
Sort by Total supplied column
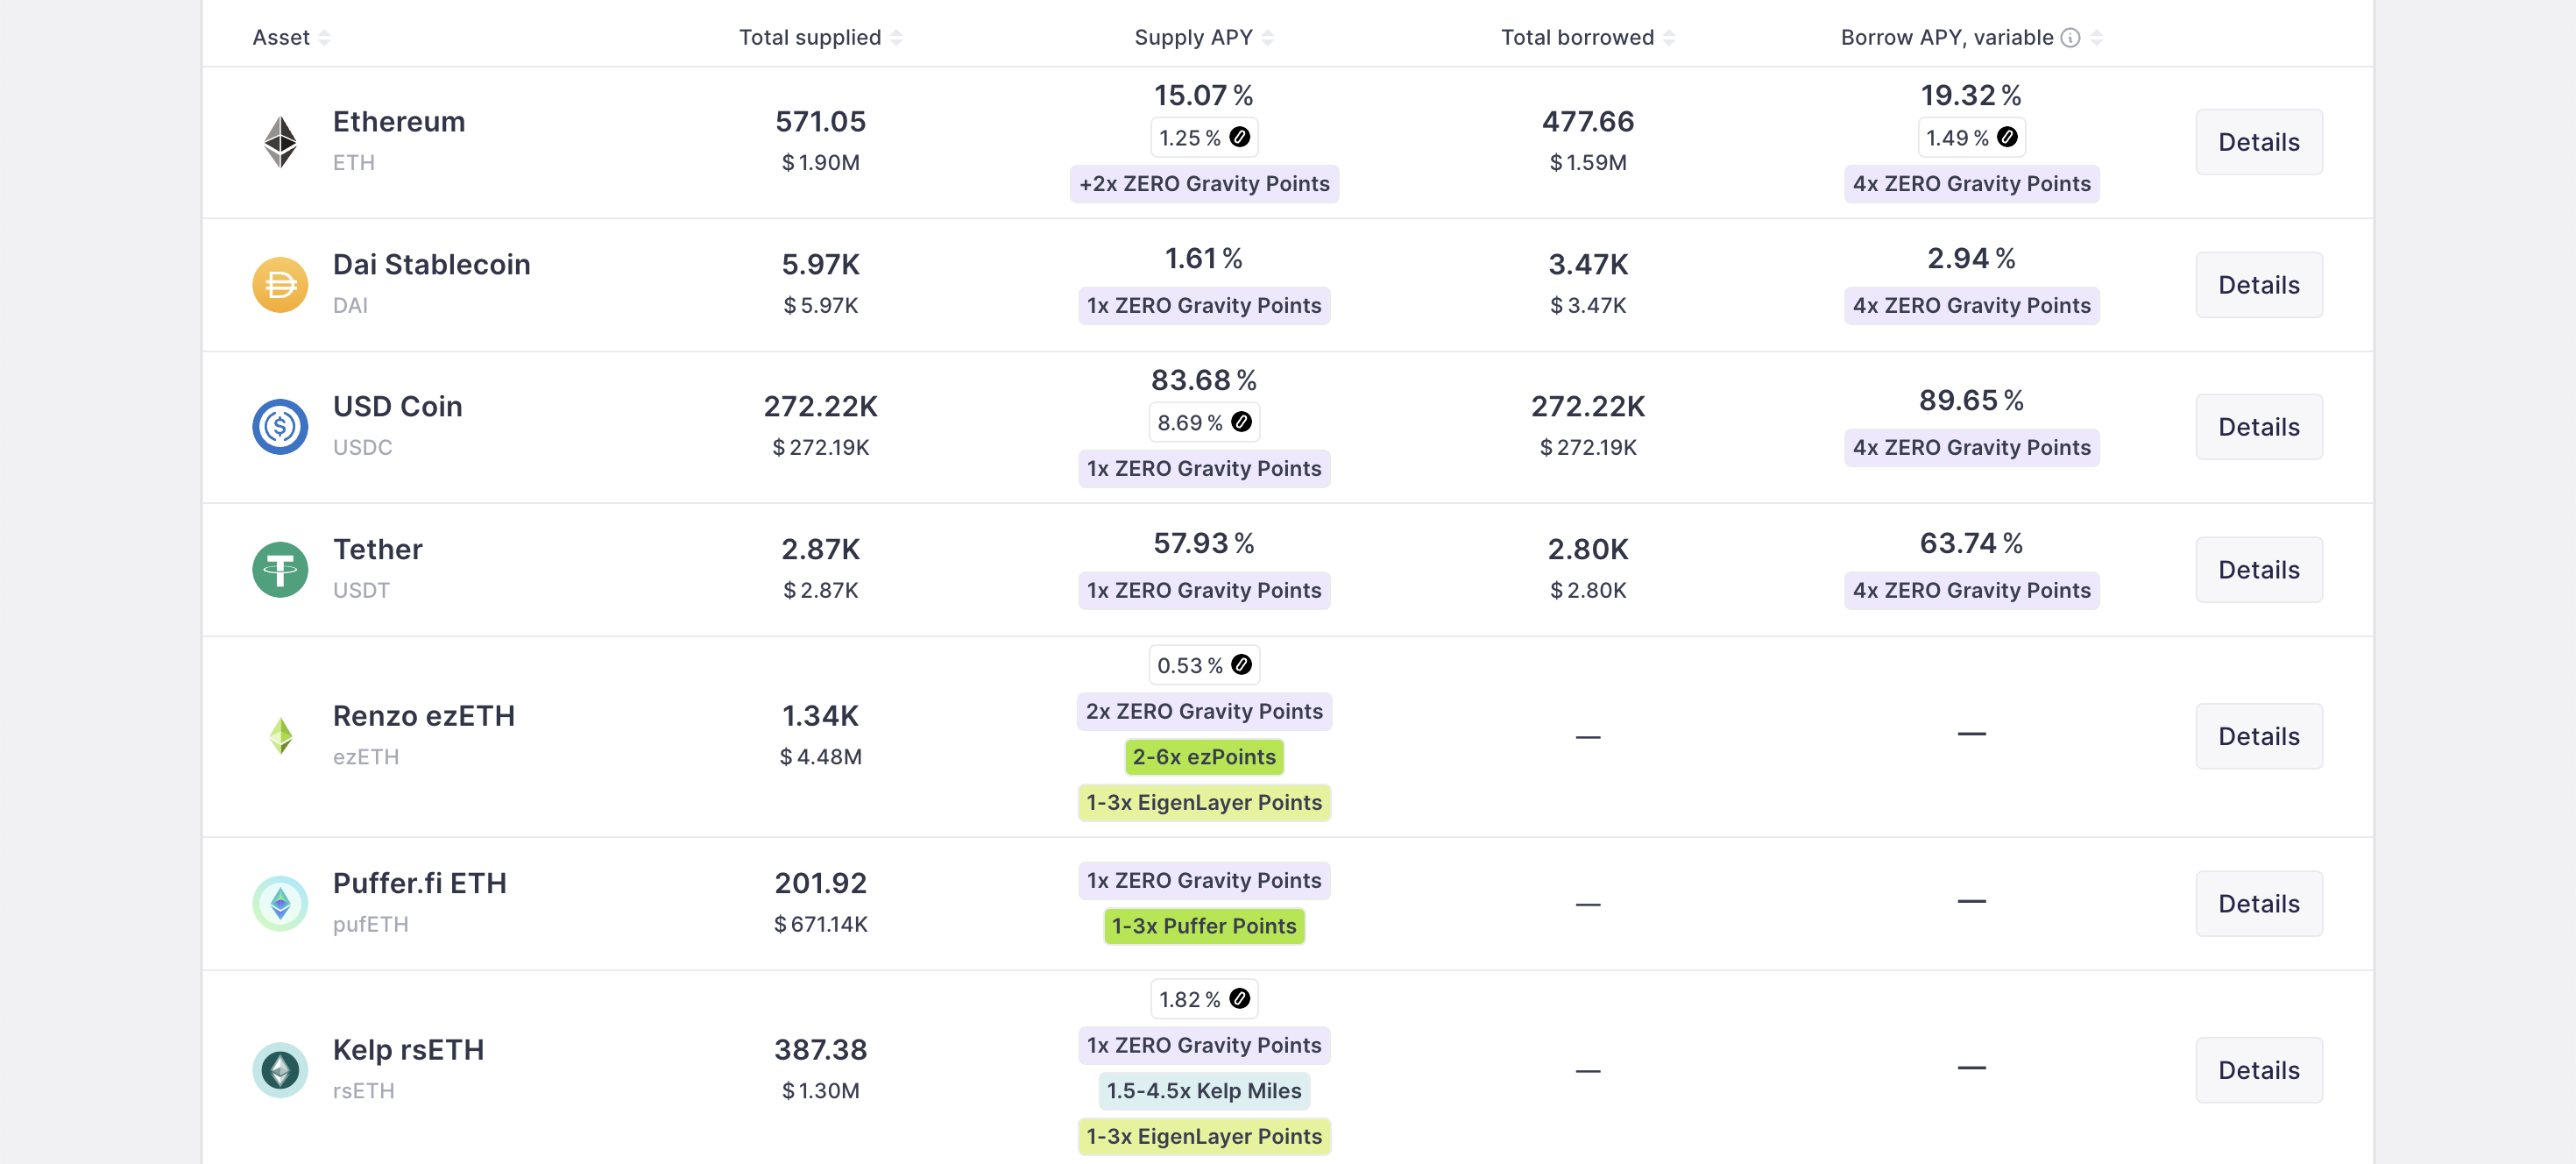pyautogui.click(x=896, y=38)
